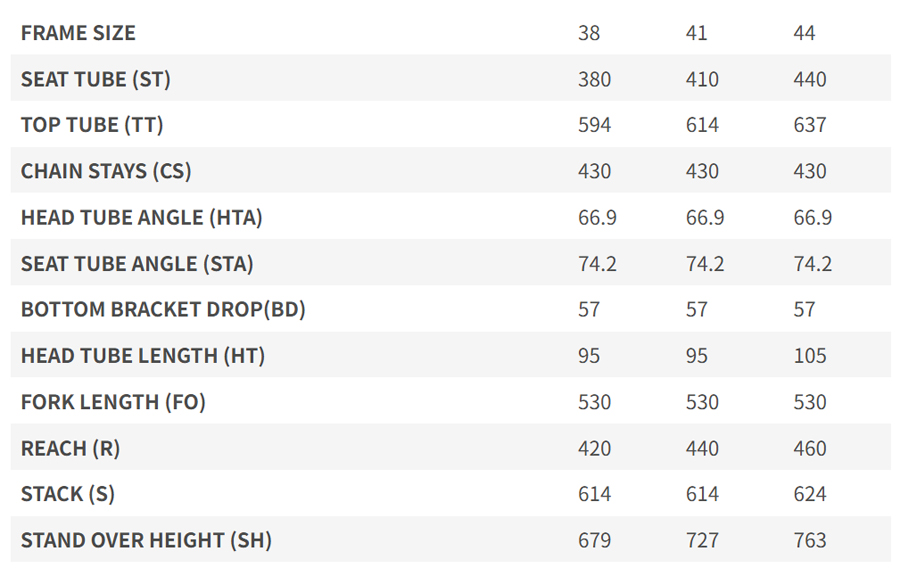Select top tube value 637
Viewport: 900px width, 576px height.
(809, 125)
